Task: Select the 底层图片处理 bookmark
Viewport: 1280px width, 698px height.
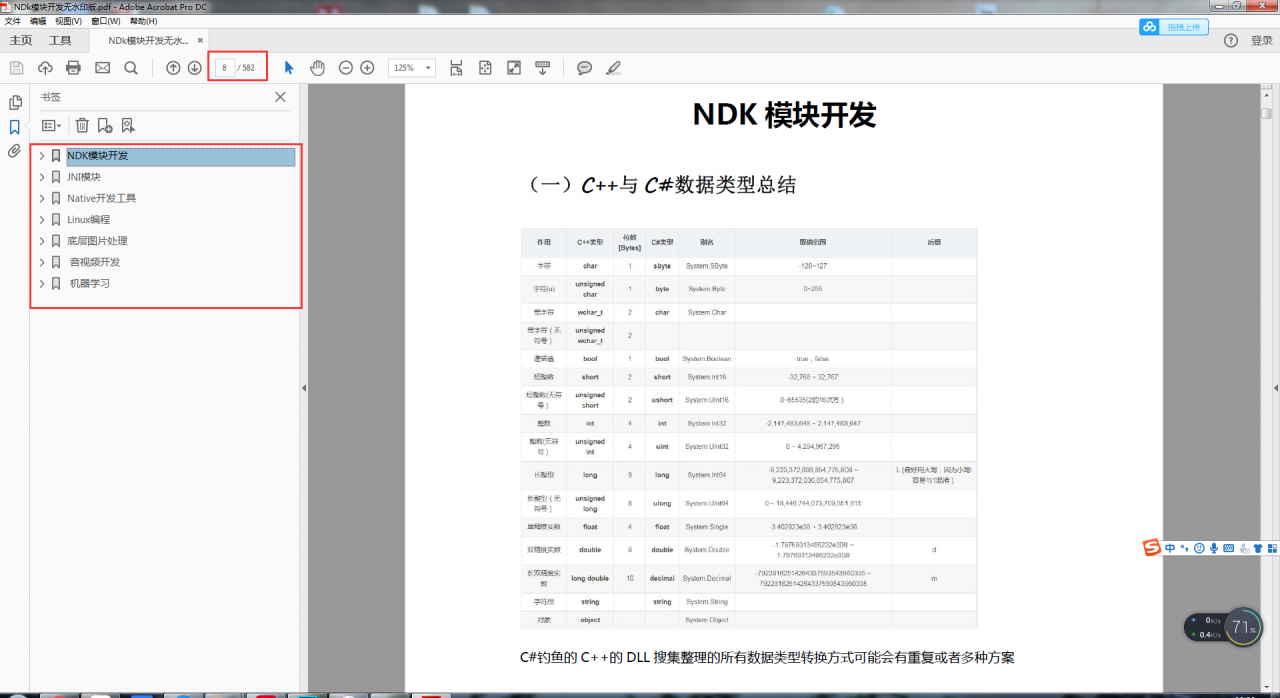Action: (x=97, y=241)
